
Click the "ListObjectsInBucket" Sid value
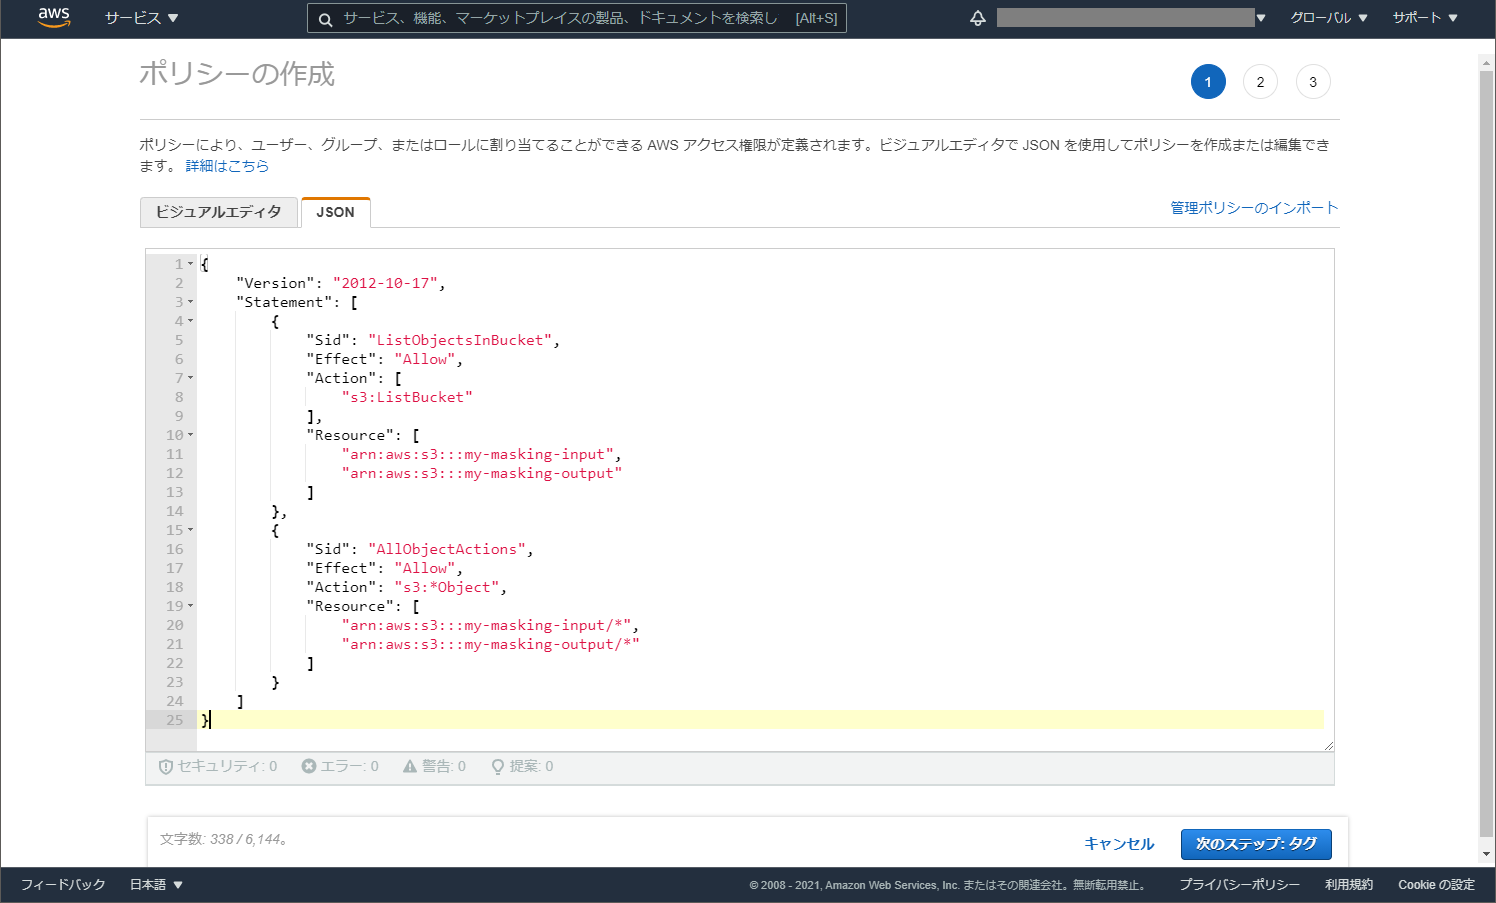tap(459, 340)
